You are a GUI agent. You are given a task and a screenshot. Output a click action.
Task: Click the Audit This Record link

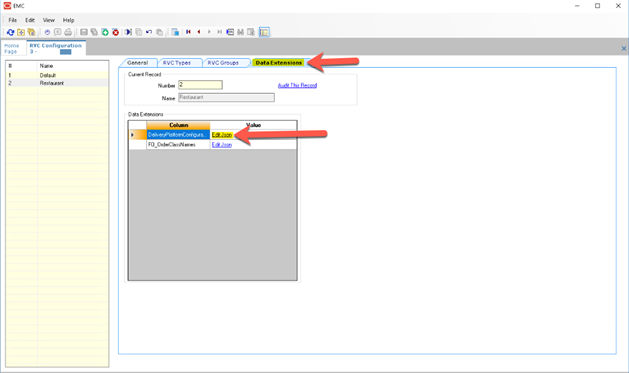coord(297,85)
